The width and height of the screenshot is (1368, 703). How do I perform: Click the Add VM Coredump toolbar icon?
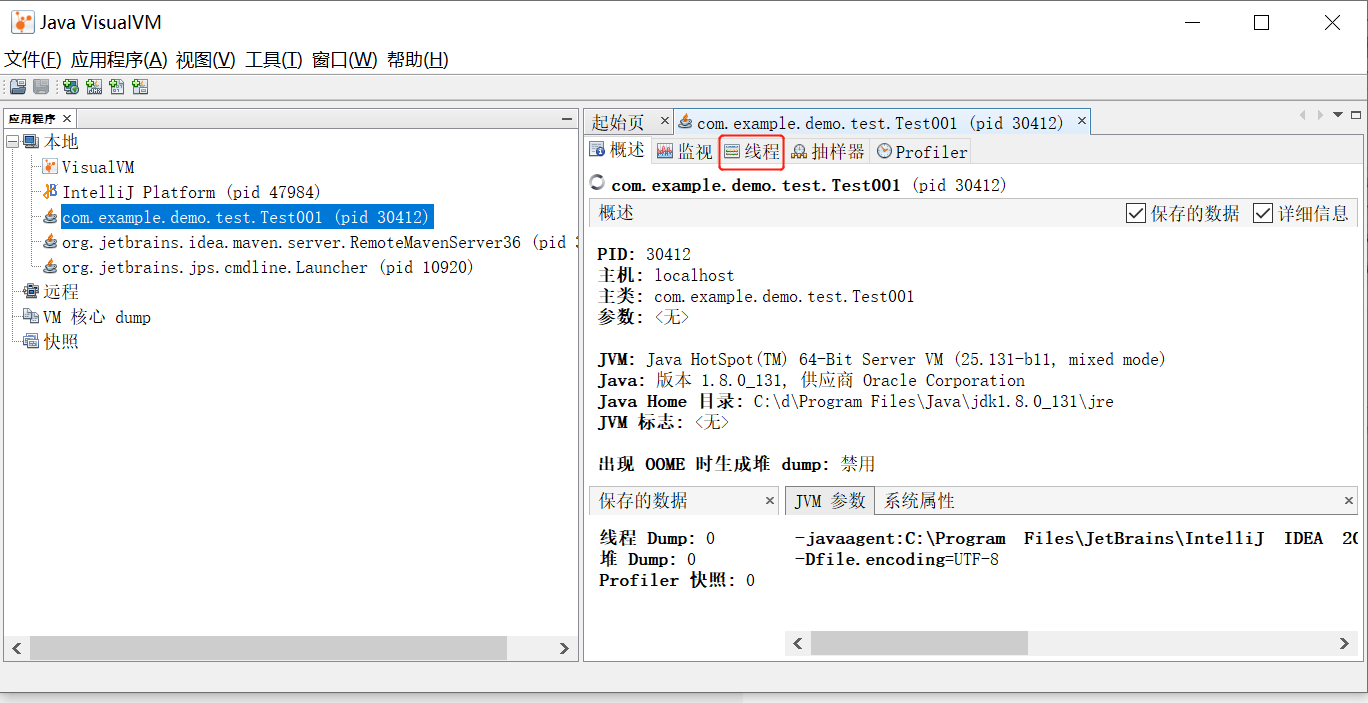[x=117, y=87]
